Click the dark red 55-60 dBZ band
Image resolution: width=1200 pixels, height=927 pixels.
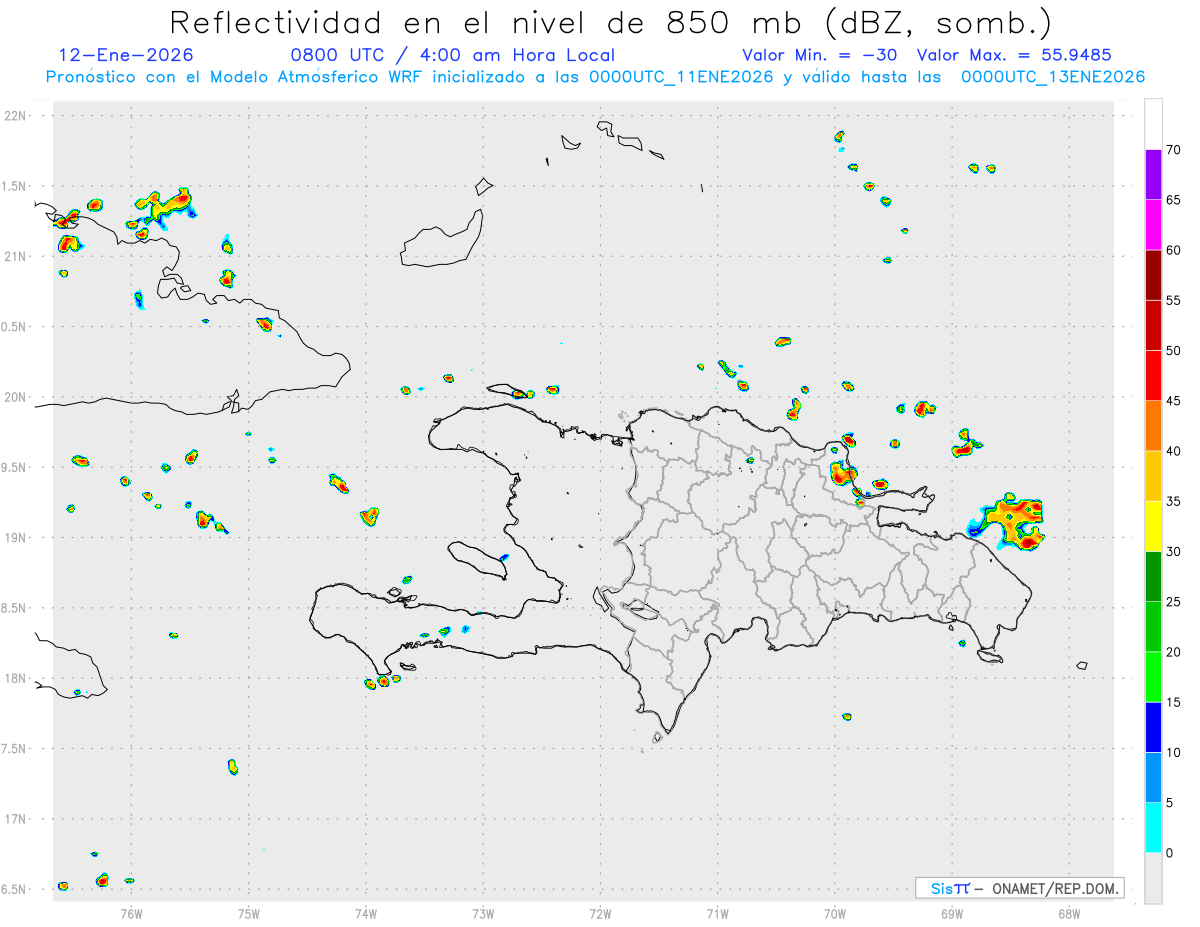click(1153, 275)
